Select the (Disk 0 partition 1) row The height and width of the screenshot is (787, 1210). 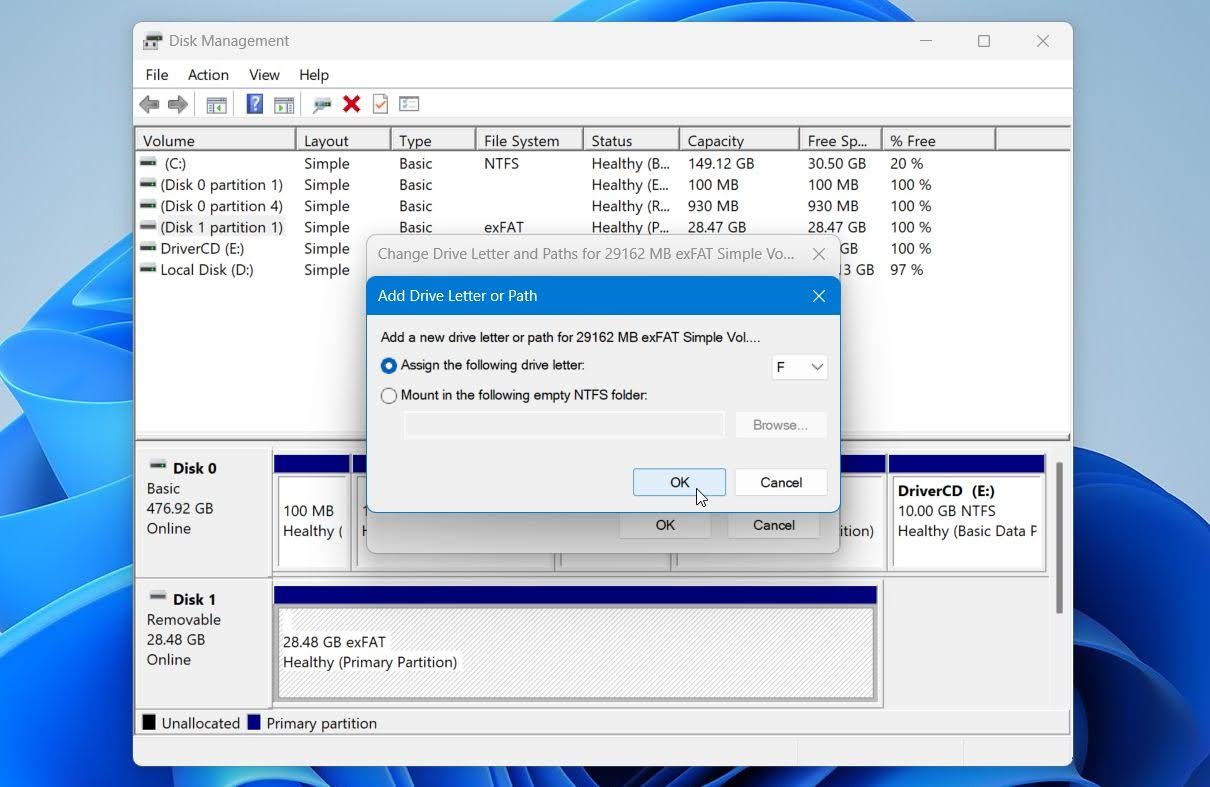pos(602,185)
